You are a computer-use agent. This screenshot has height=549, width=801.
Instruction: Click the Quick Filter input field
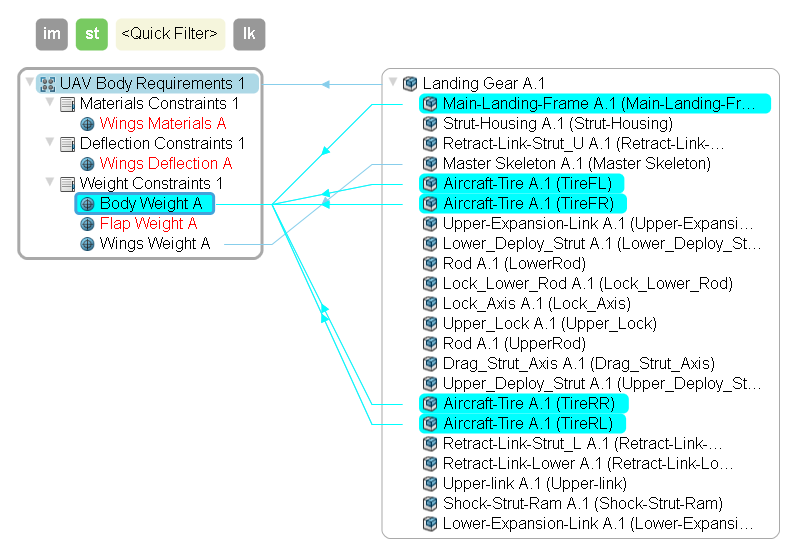[x=169, y=34]
